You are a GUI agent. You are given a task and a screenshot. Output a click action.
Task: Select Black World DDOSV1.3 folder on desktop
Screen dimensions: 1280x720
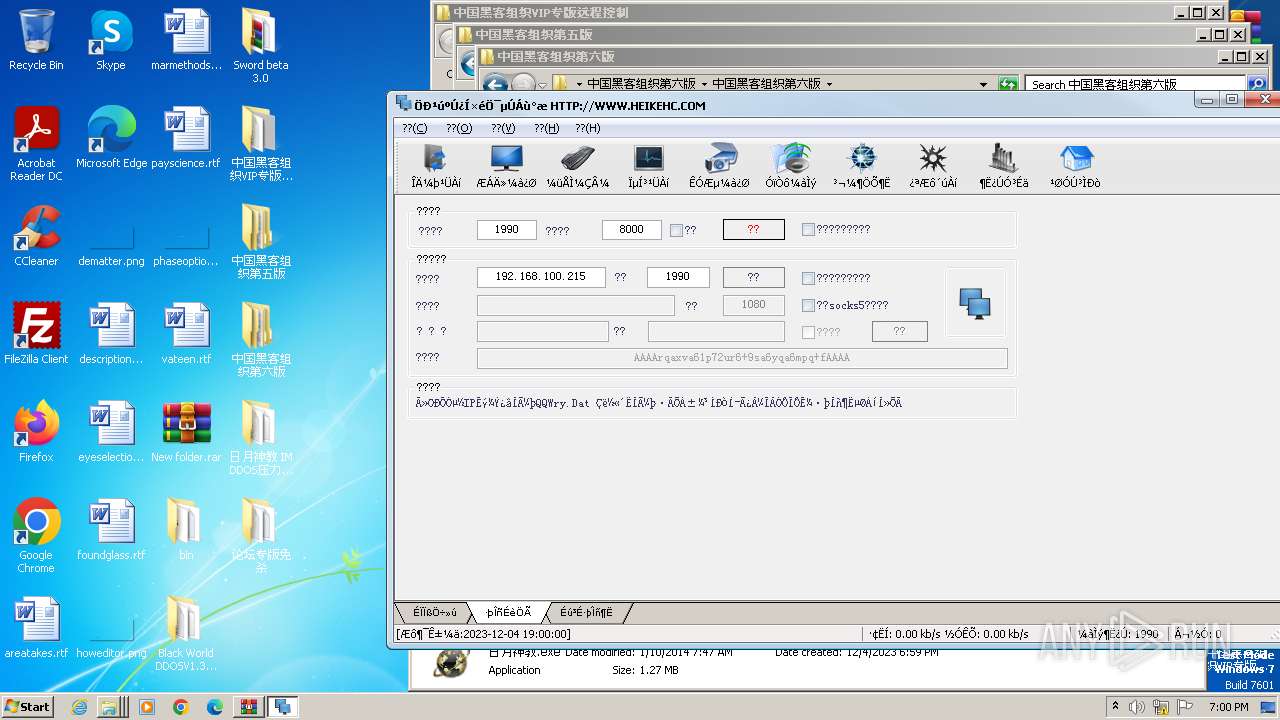point(185,634)
